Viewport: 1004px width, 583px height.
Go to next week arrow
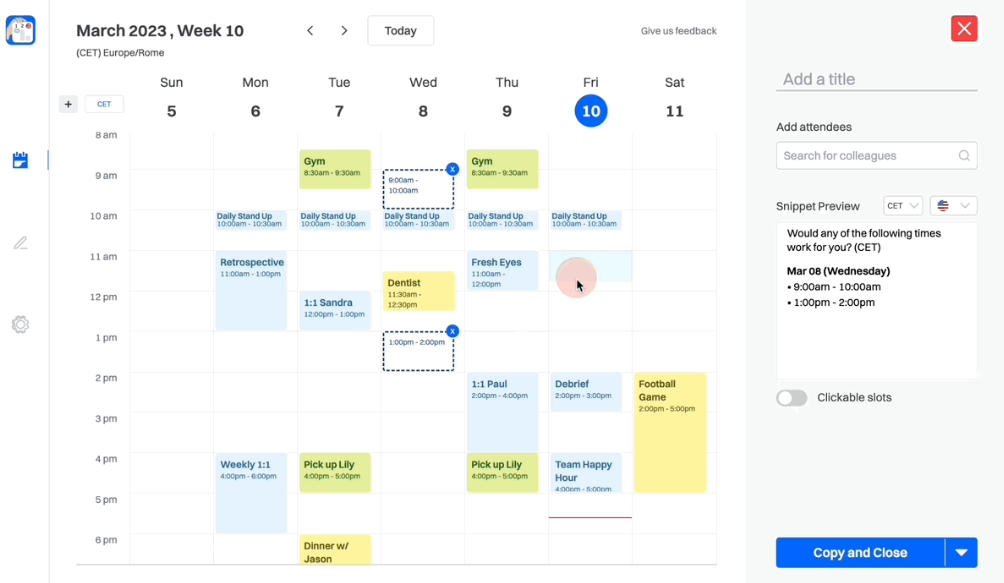coord(344,31)
